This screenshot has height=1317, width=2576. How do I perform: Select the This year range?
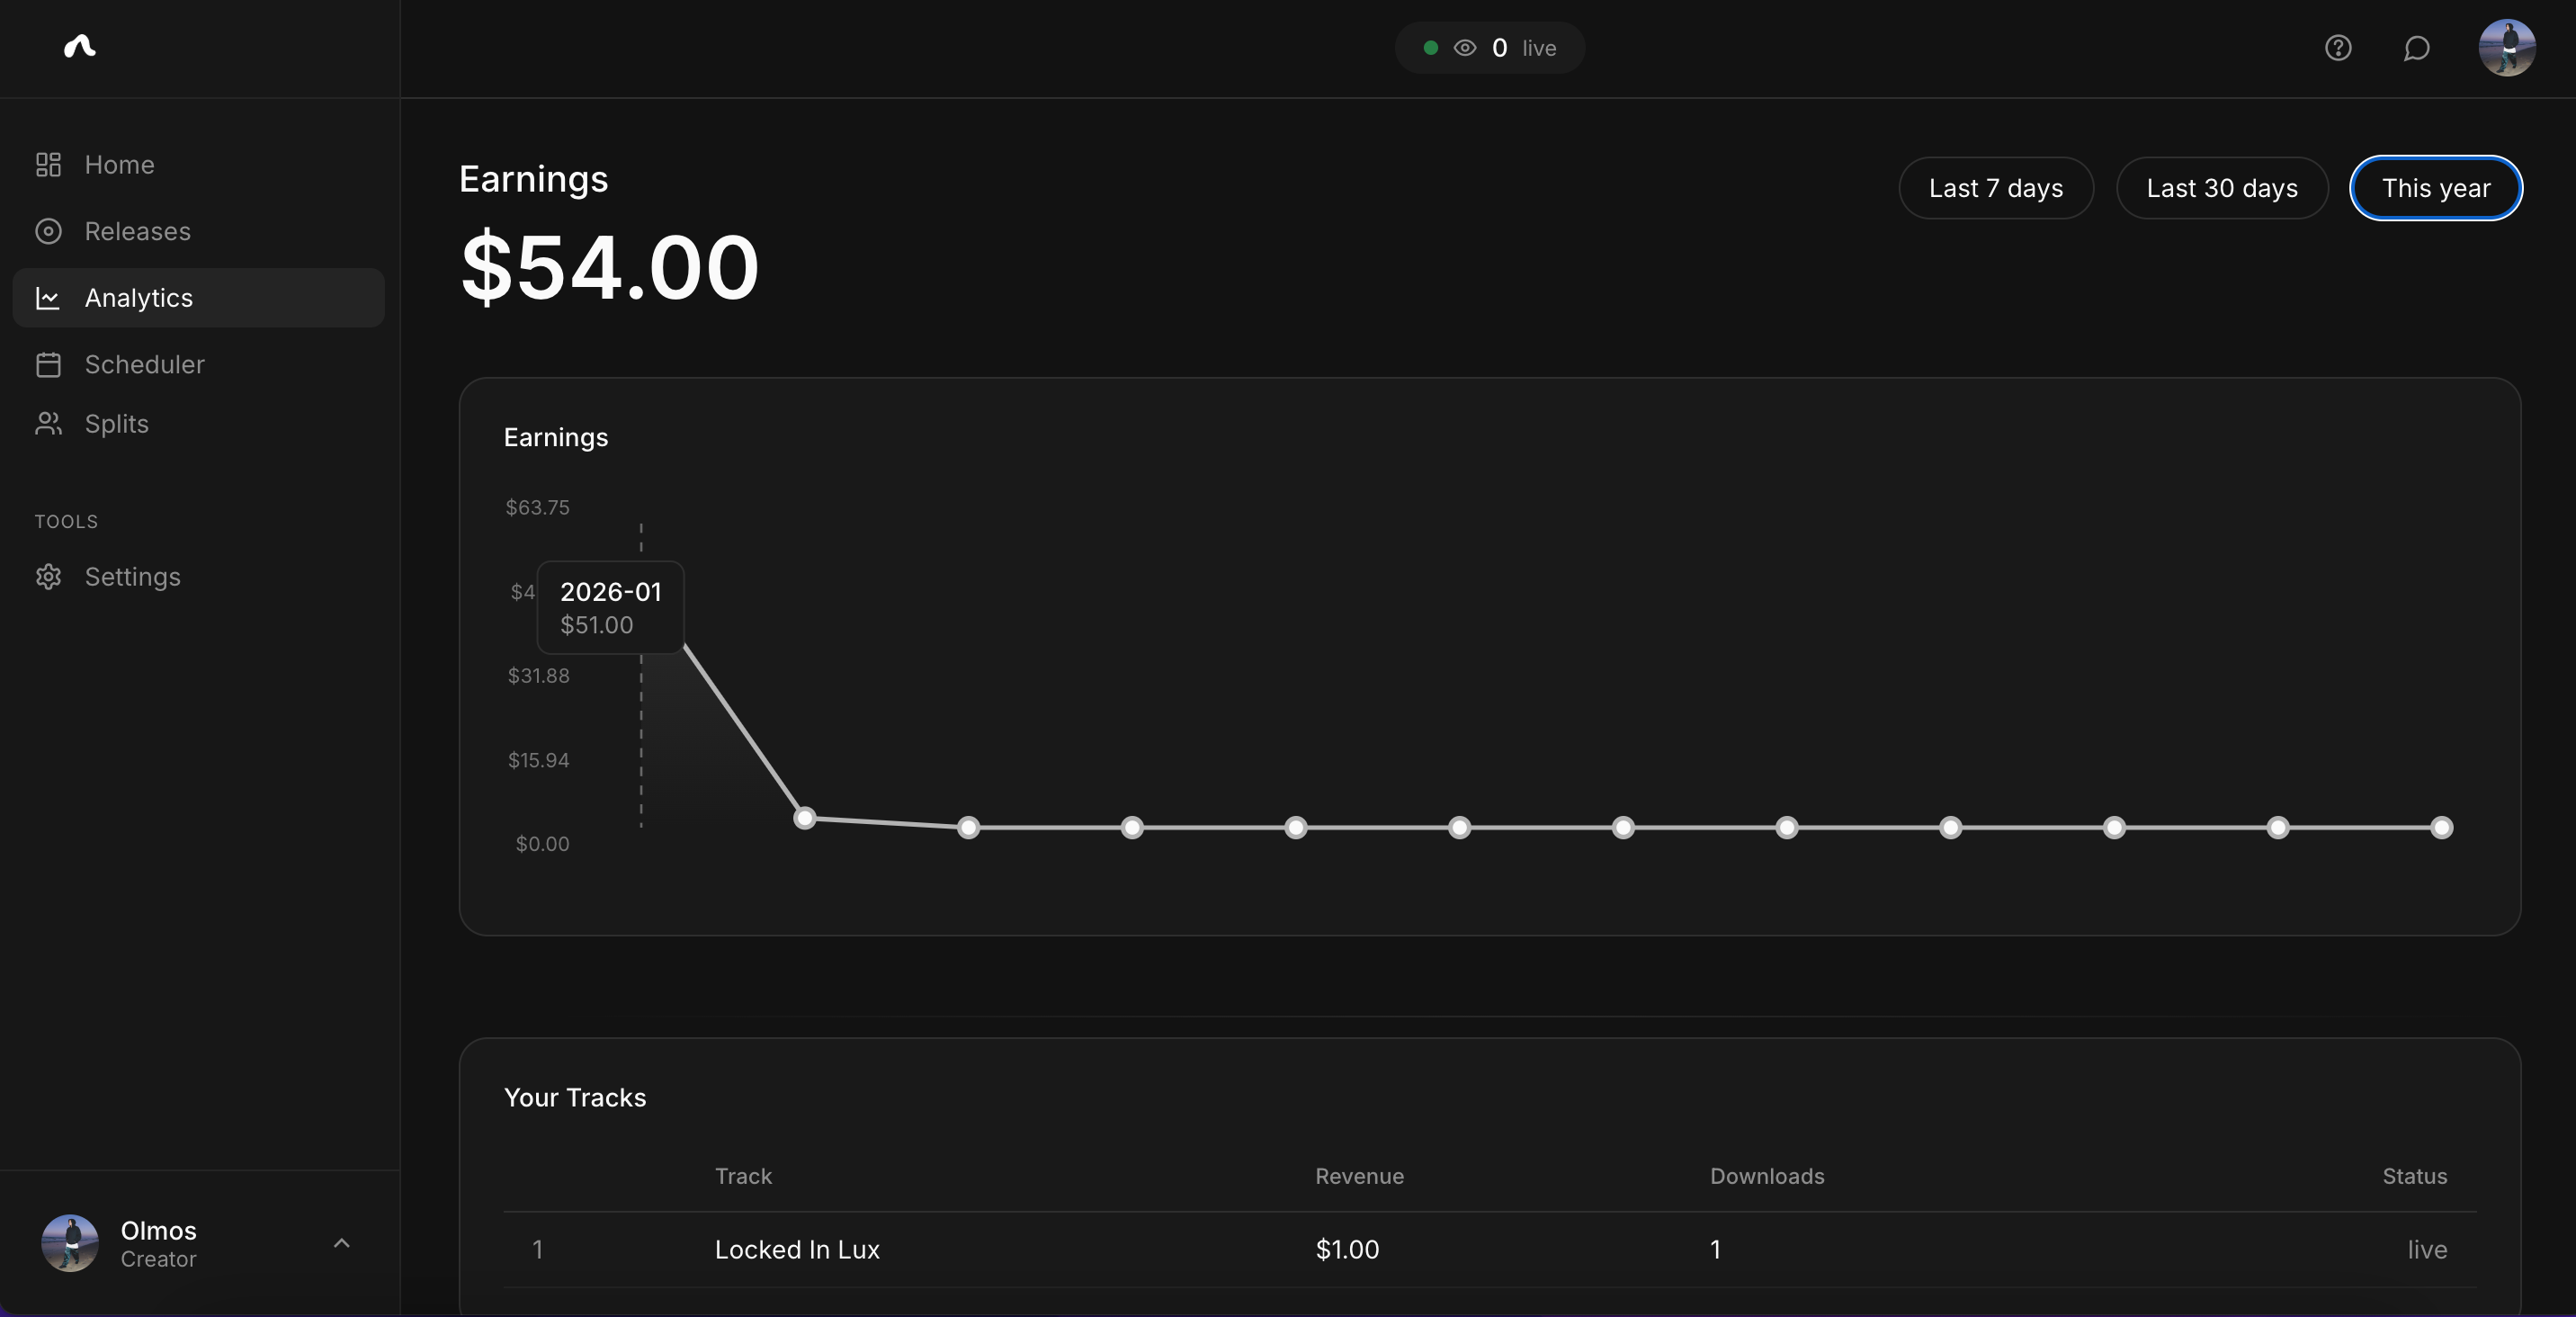[x=2435, y=188]
